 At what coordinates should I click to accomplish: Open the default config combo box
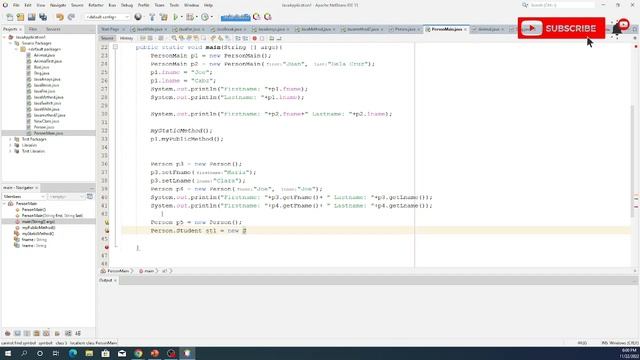pyautogui.click(x=107, y=17)
